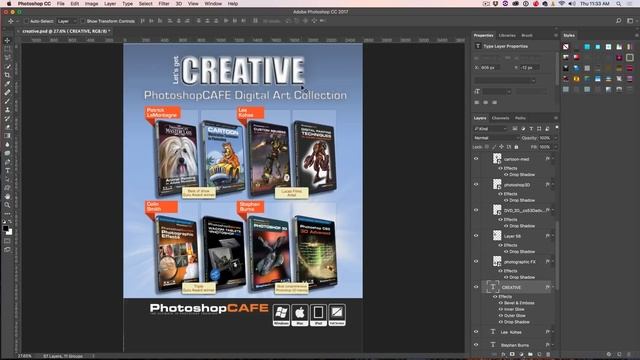Select the Horizontal Type tool
Screen dimensions: 640x360
(x=7, y=170)
